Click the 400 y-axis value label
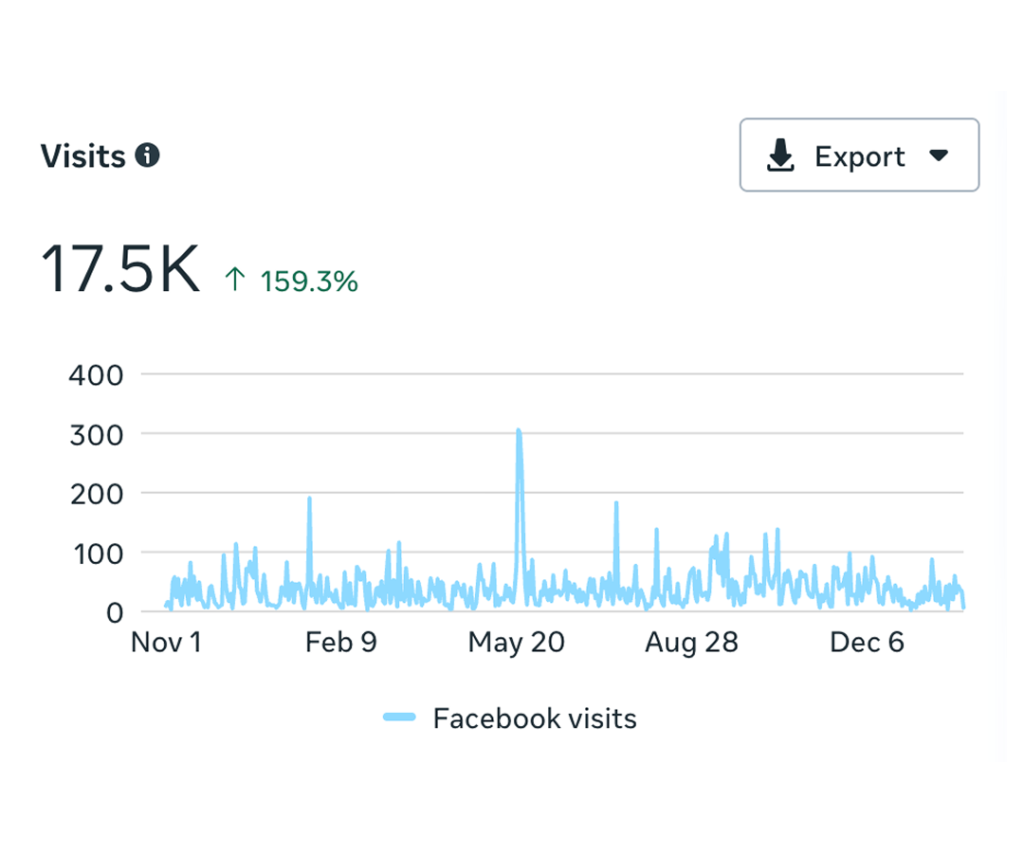The width and height of the screenshot is (1024, 854). click(x=96, y=376)
